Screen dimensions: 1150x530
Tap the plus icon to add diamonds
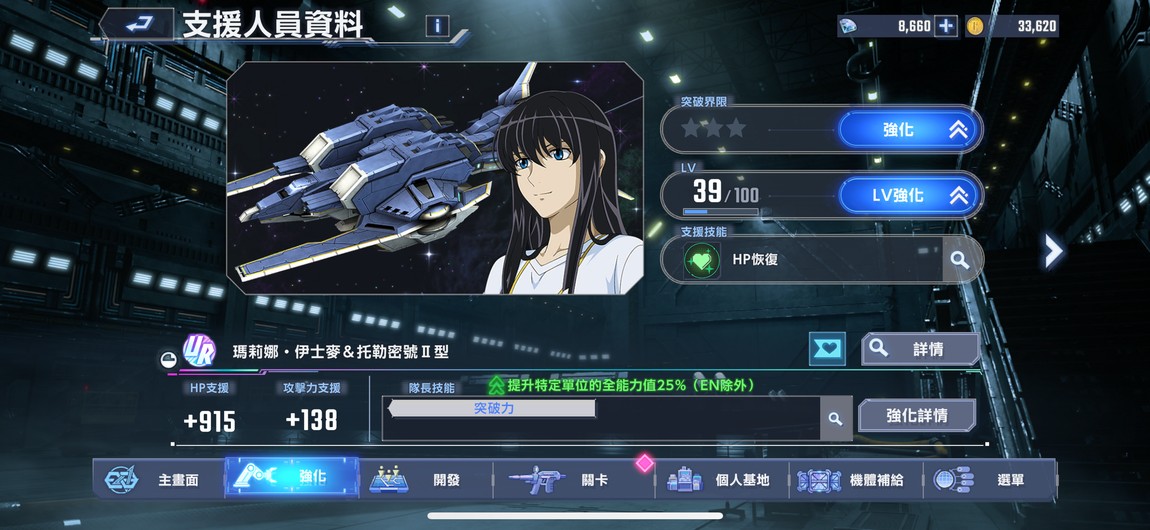pos(946,26)
